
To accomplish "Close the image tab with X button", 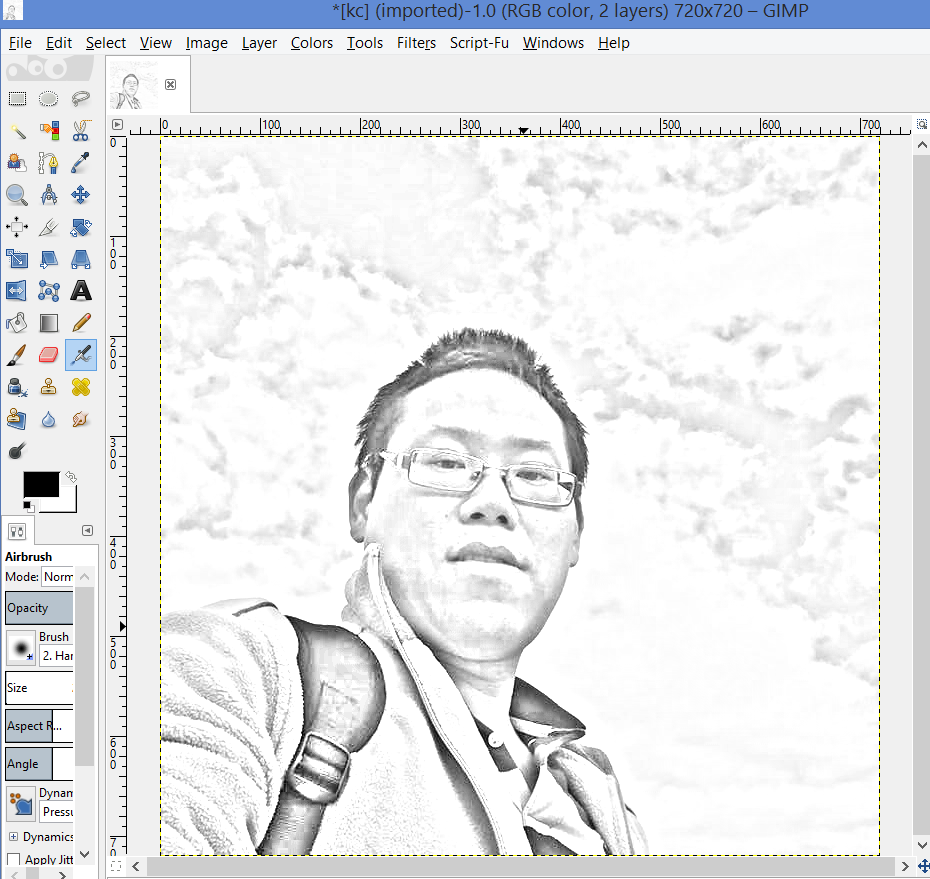I will point(170,85).
